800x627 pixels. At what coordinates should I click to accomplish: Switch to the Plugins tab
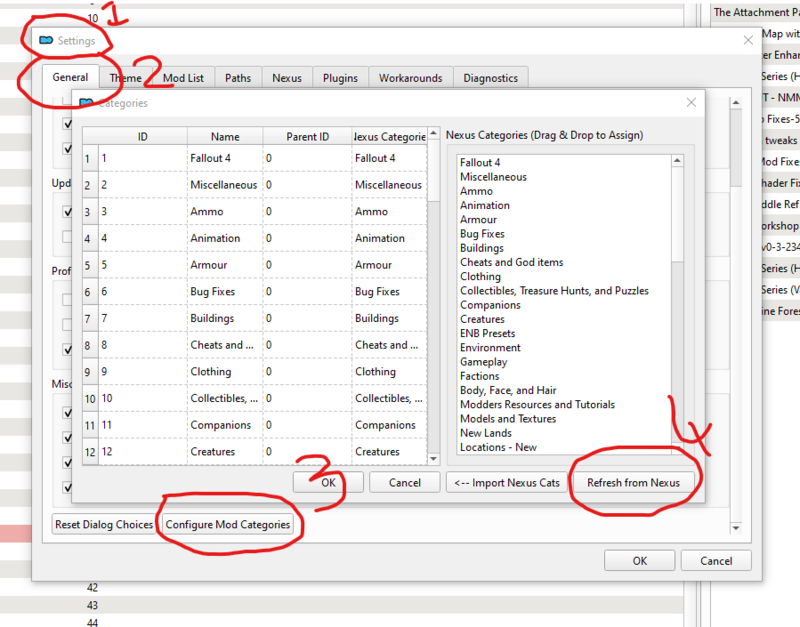coord(340,78)
